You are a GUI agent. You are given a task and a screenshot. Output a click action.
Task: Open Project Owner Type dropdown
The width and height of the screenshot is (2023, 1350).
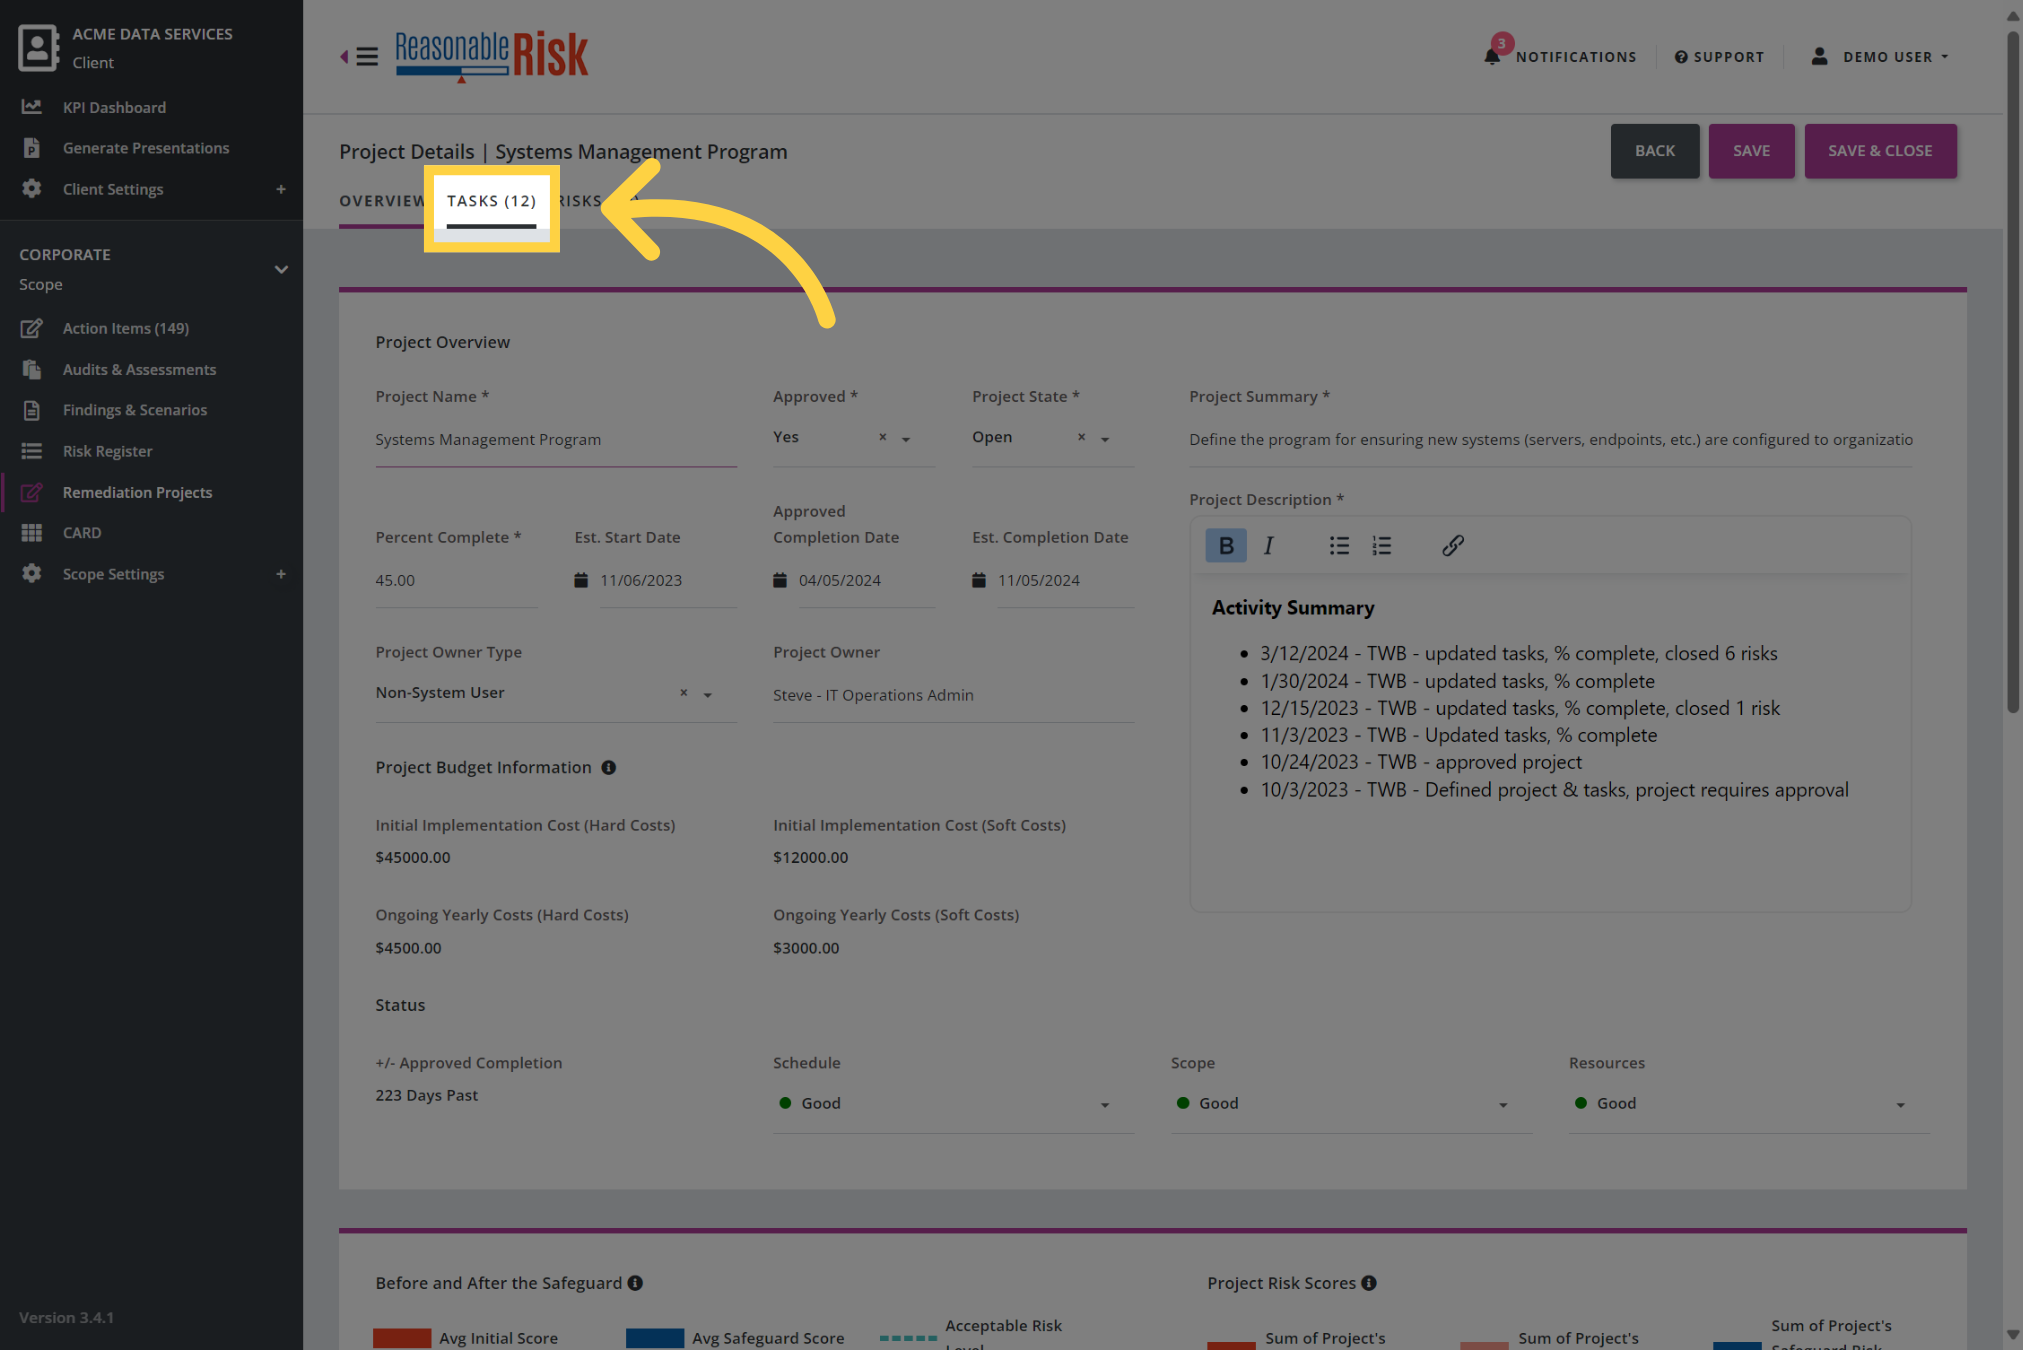pyautogui.click(x=707, y=694)
